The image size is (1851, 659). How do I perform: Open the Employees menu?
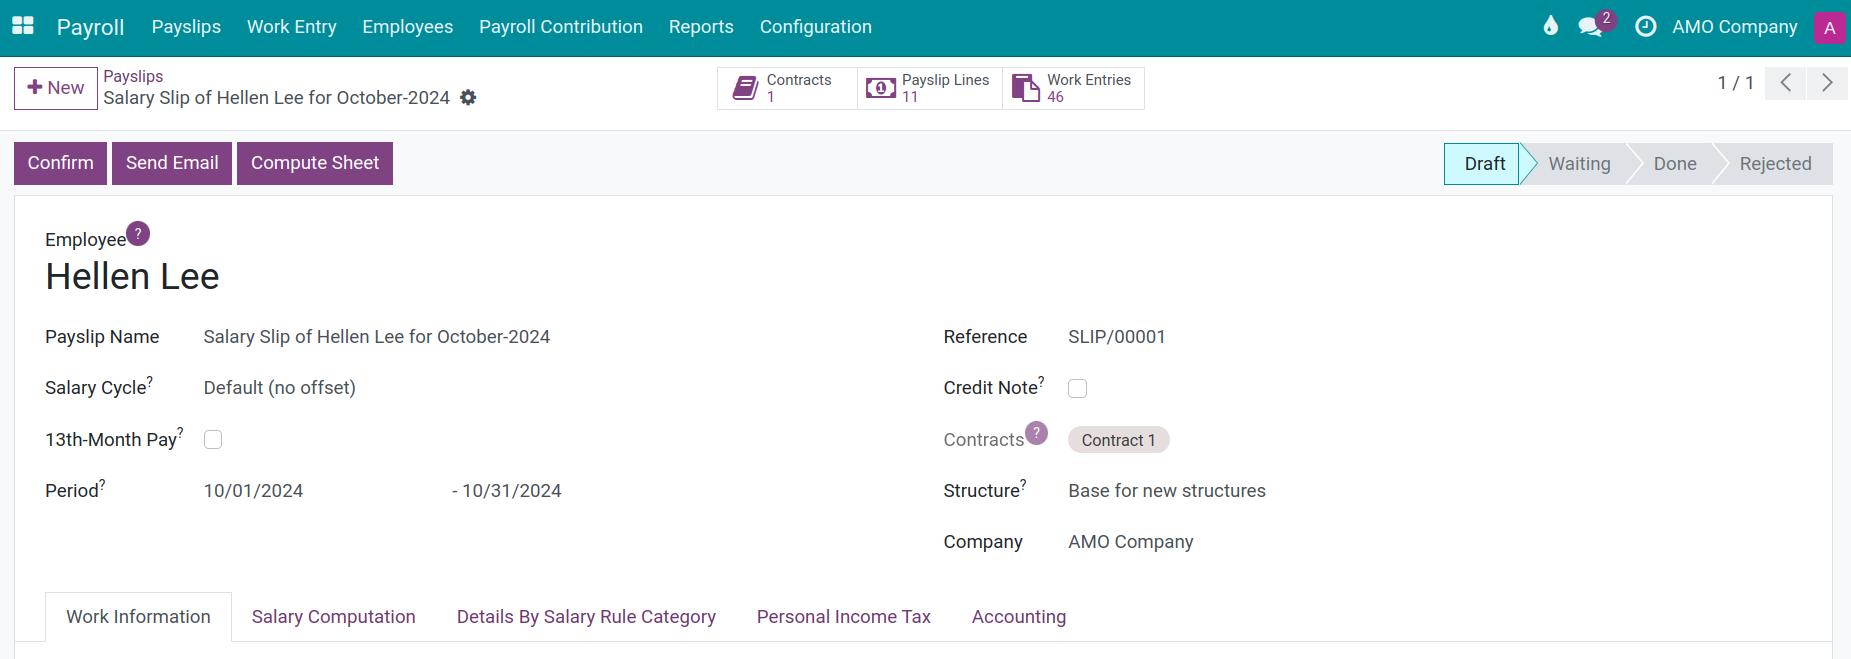pos(408,27)
